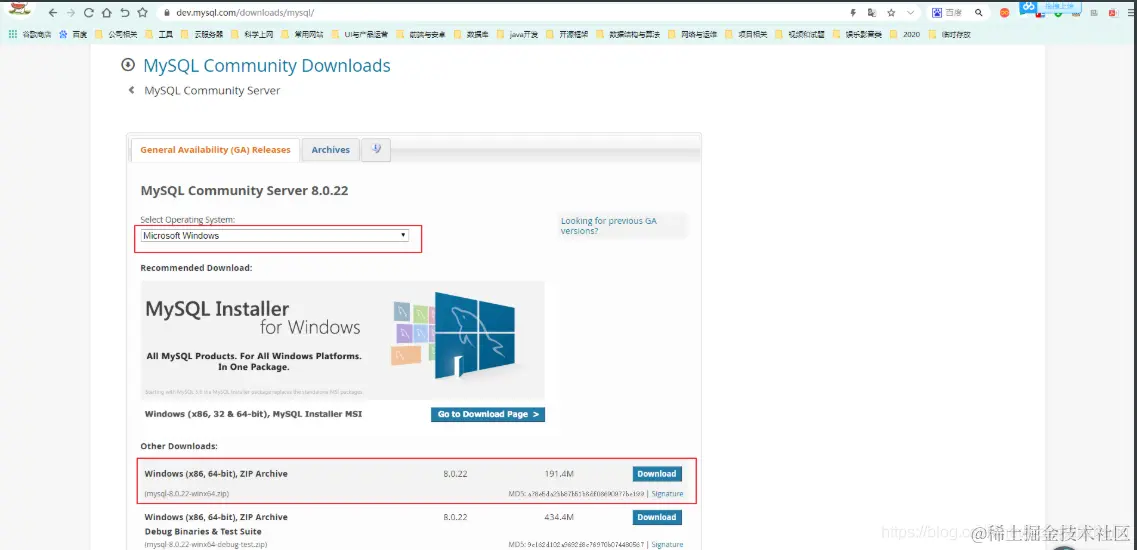Open the 百度 bookmark
The image size is (1137, 550).
pos(73,34)
